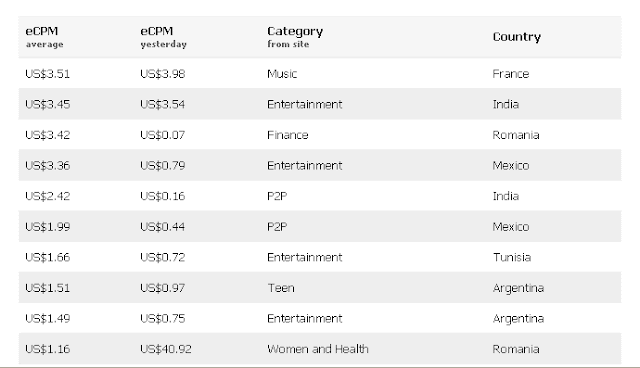
Task: Select the Music category cell
Action: click(x=282, y=74)
